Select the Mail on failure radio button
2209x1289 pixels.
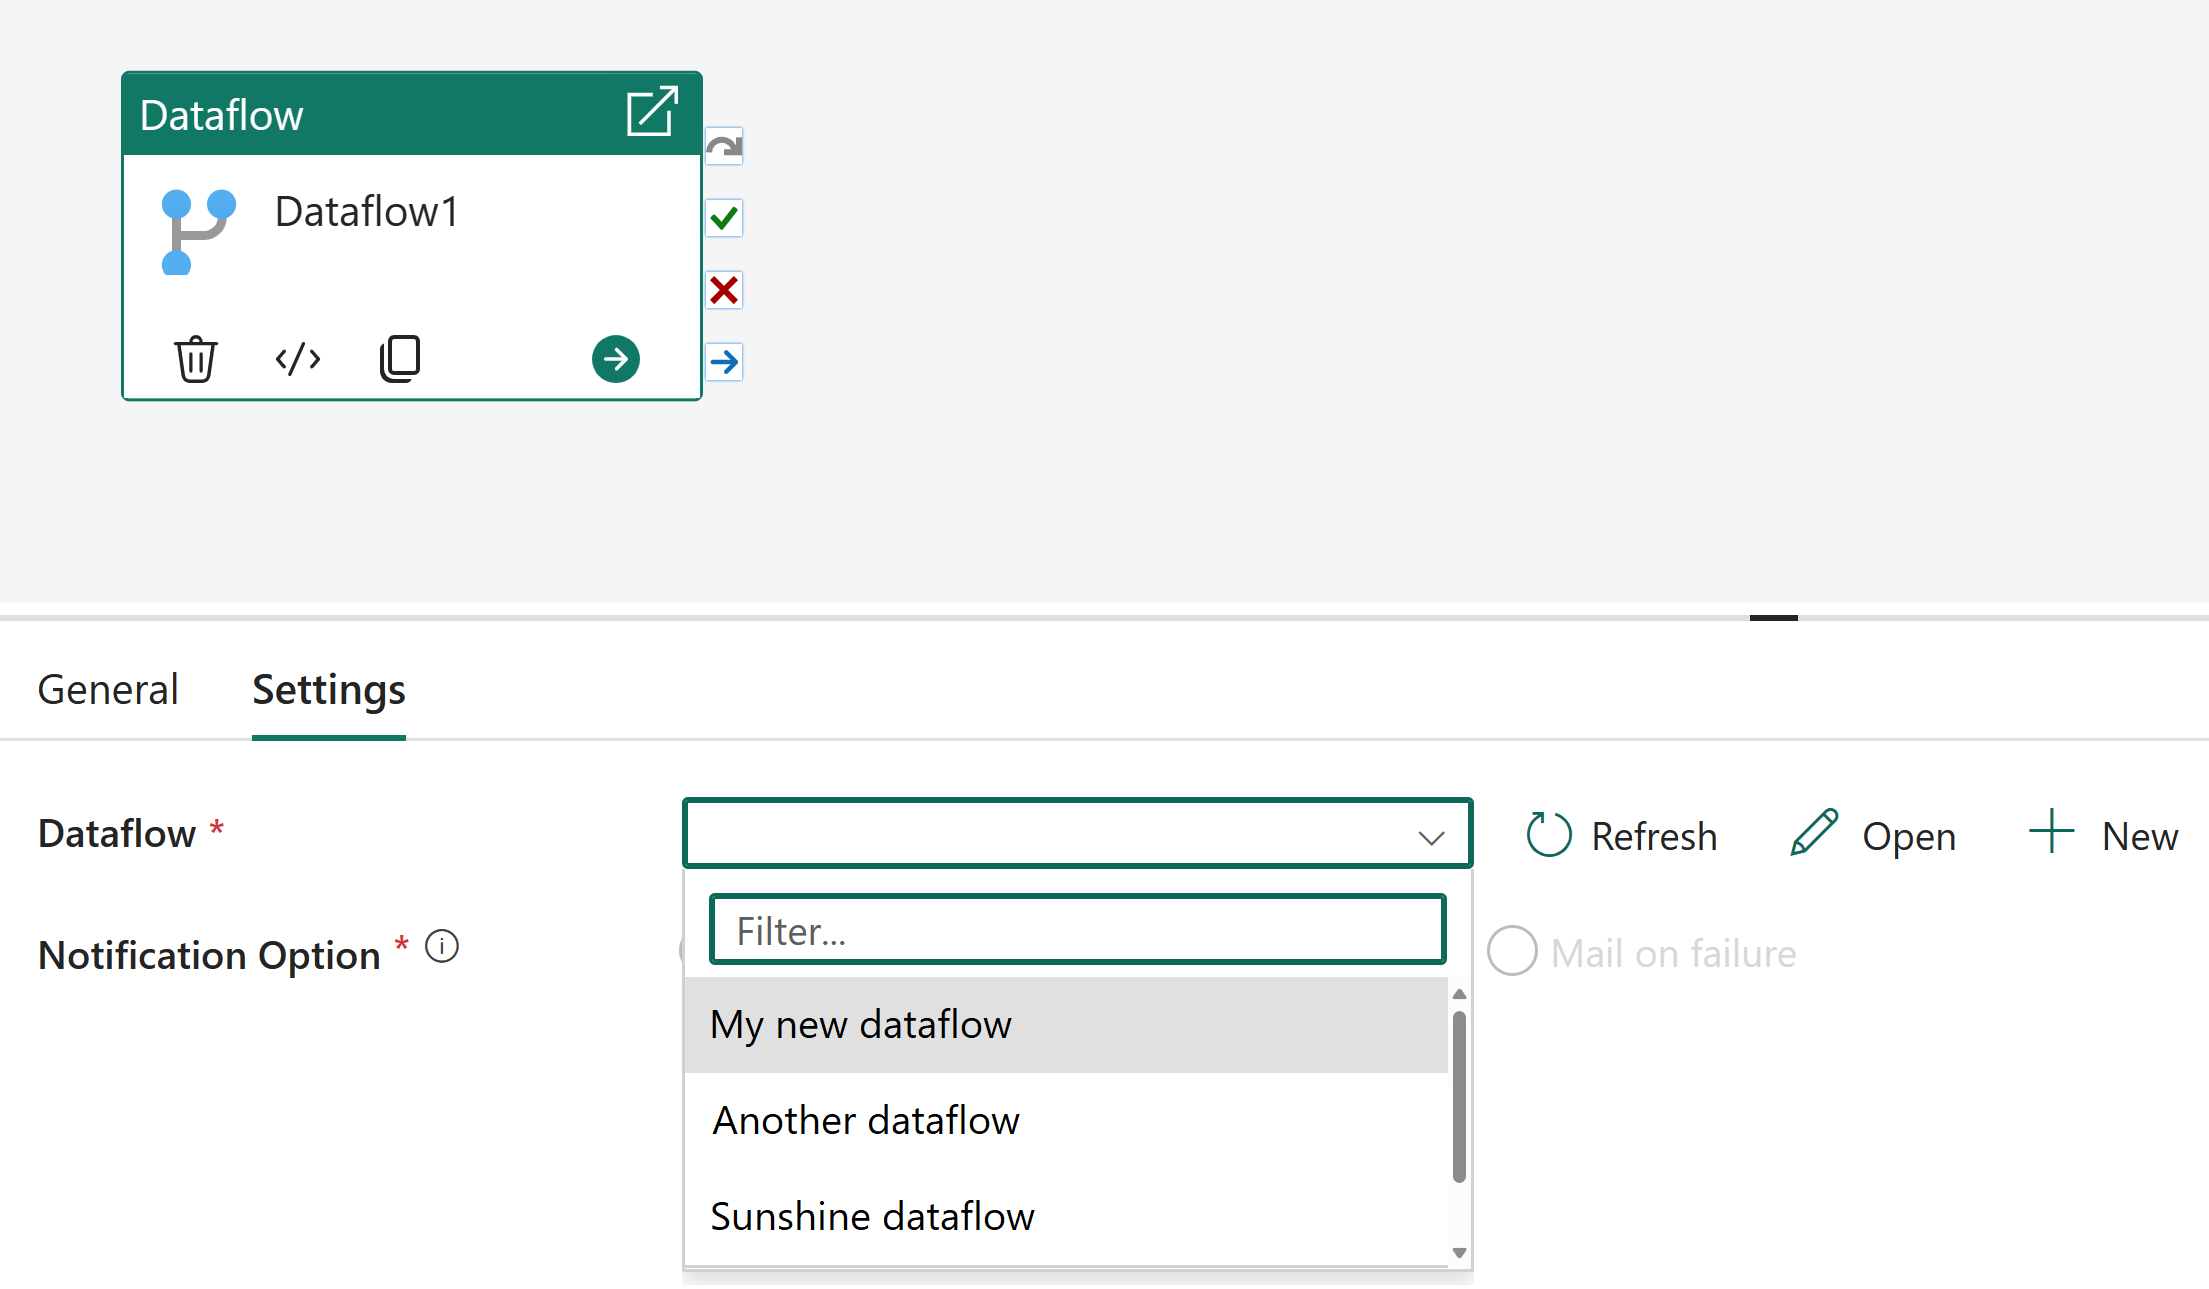click(1512, 952)
